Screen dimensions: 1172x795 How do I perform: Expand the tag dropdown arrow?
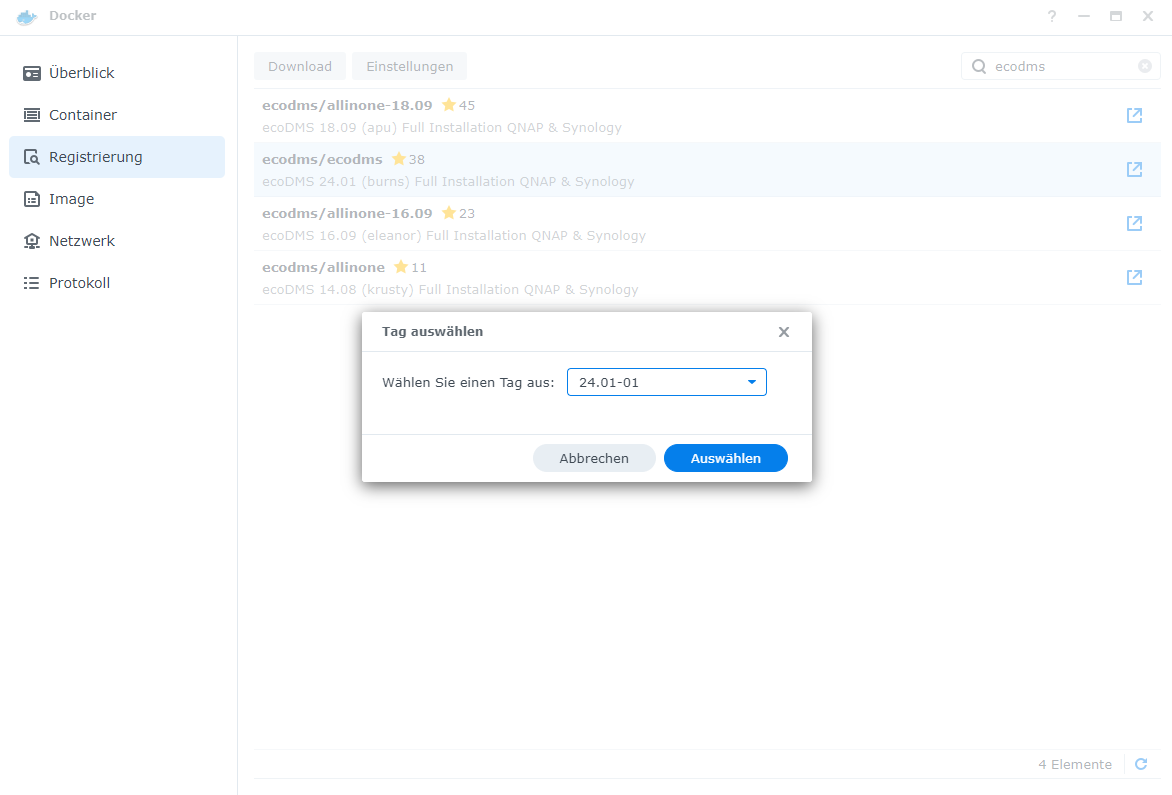point(752,382)
